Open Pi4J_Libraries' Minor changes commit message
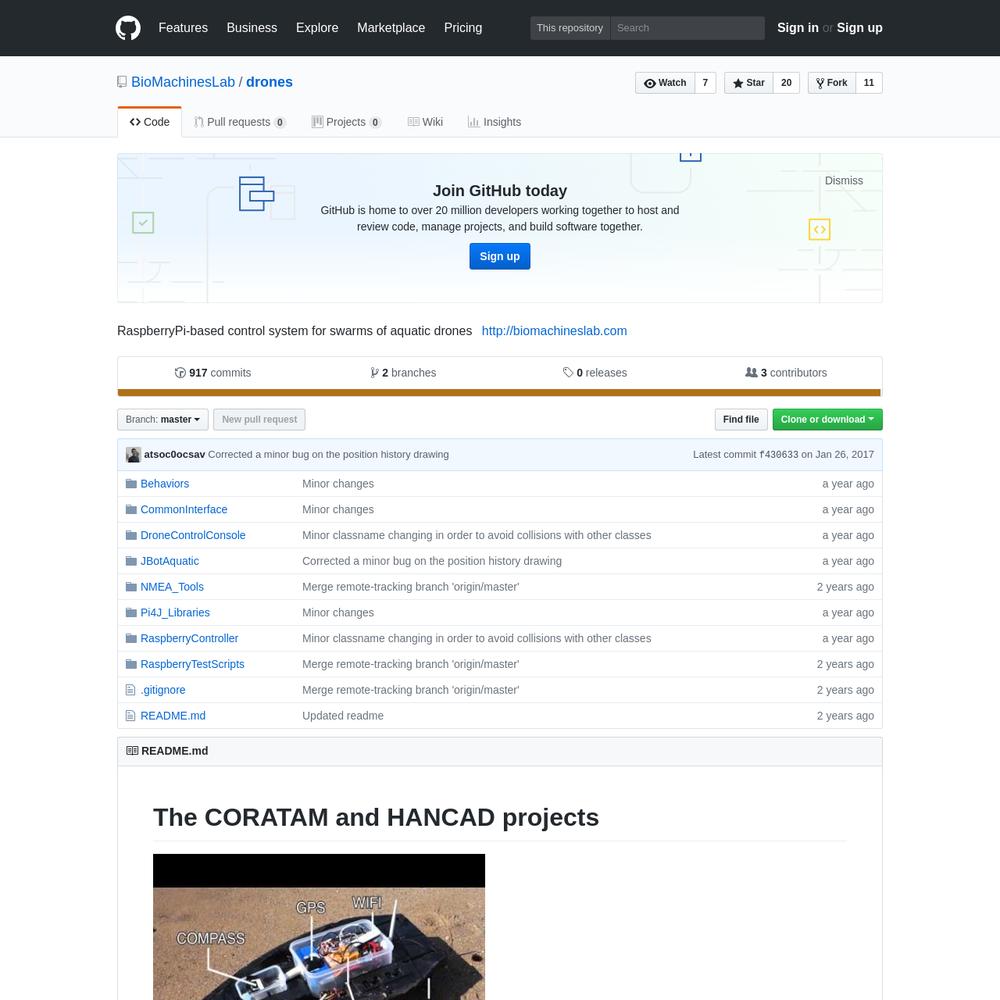This screenshot has width=1000, height=1000. 338,613
